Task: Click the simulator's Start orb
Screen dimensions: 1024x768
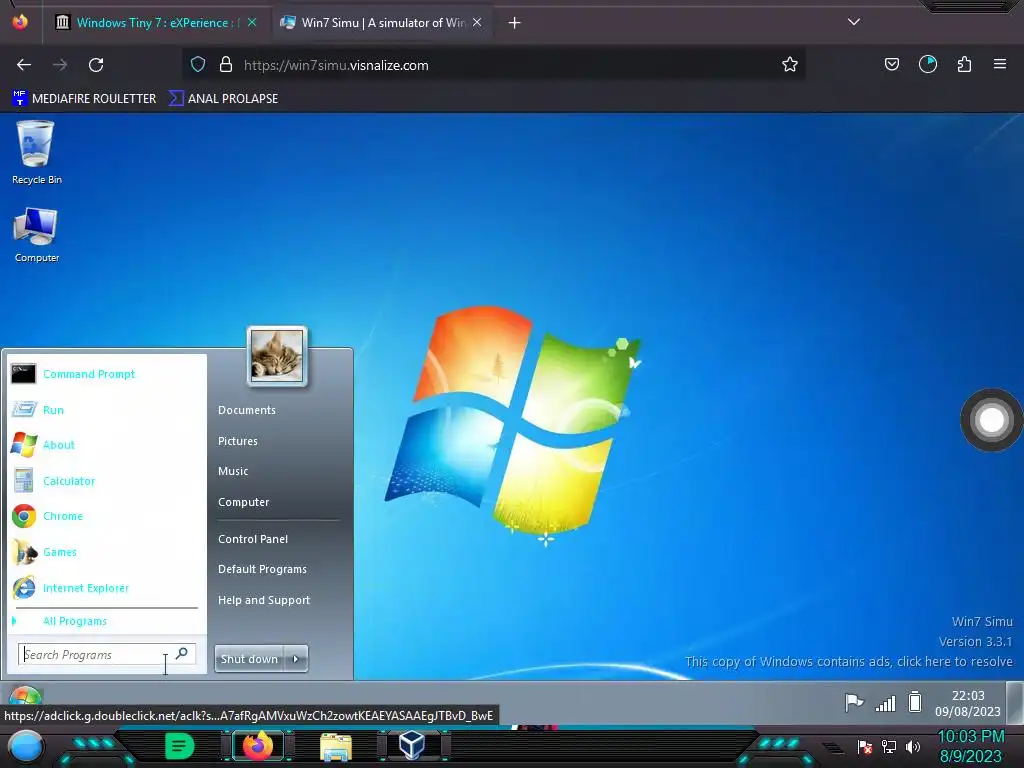Action: point(25,694)
